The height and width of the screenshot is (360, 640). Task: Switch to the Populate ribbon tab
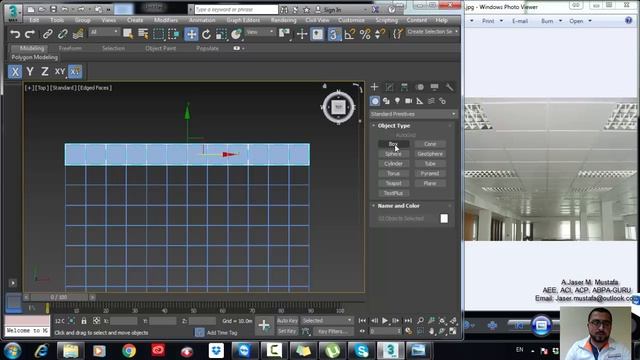(x=207, y=48)
